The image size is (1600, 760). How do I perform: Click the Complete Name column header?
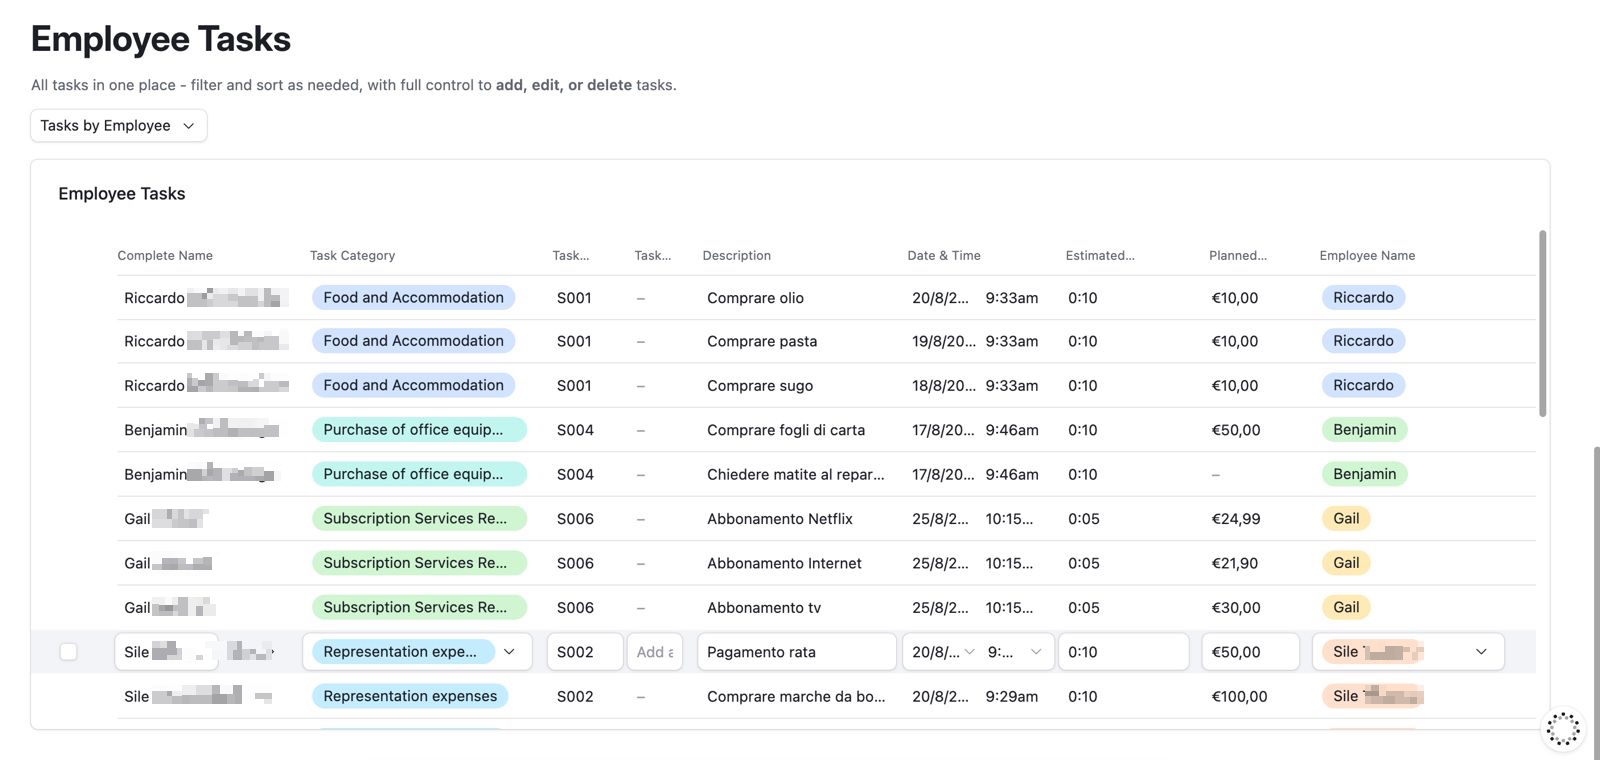165,256
